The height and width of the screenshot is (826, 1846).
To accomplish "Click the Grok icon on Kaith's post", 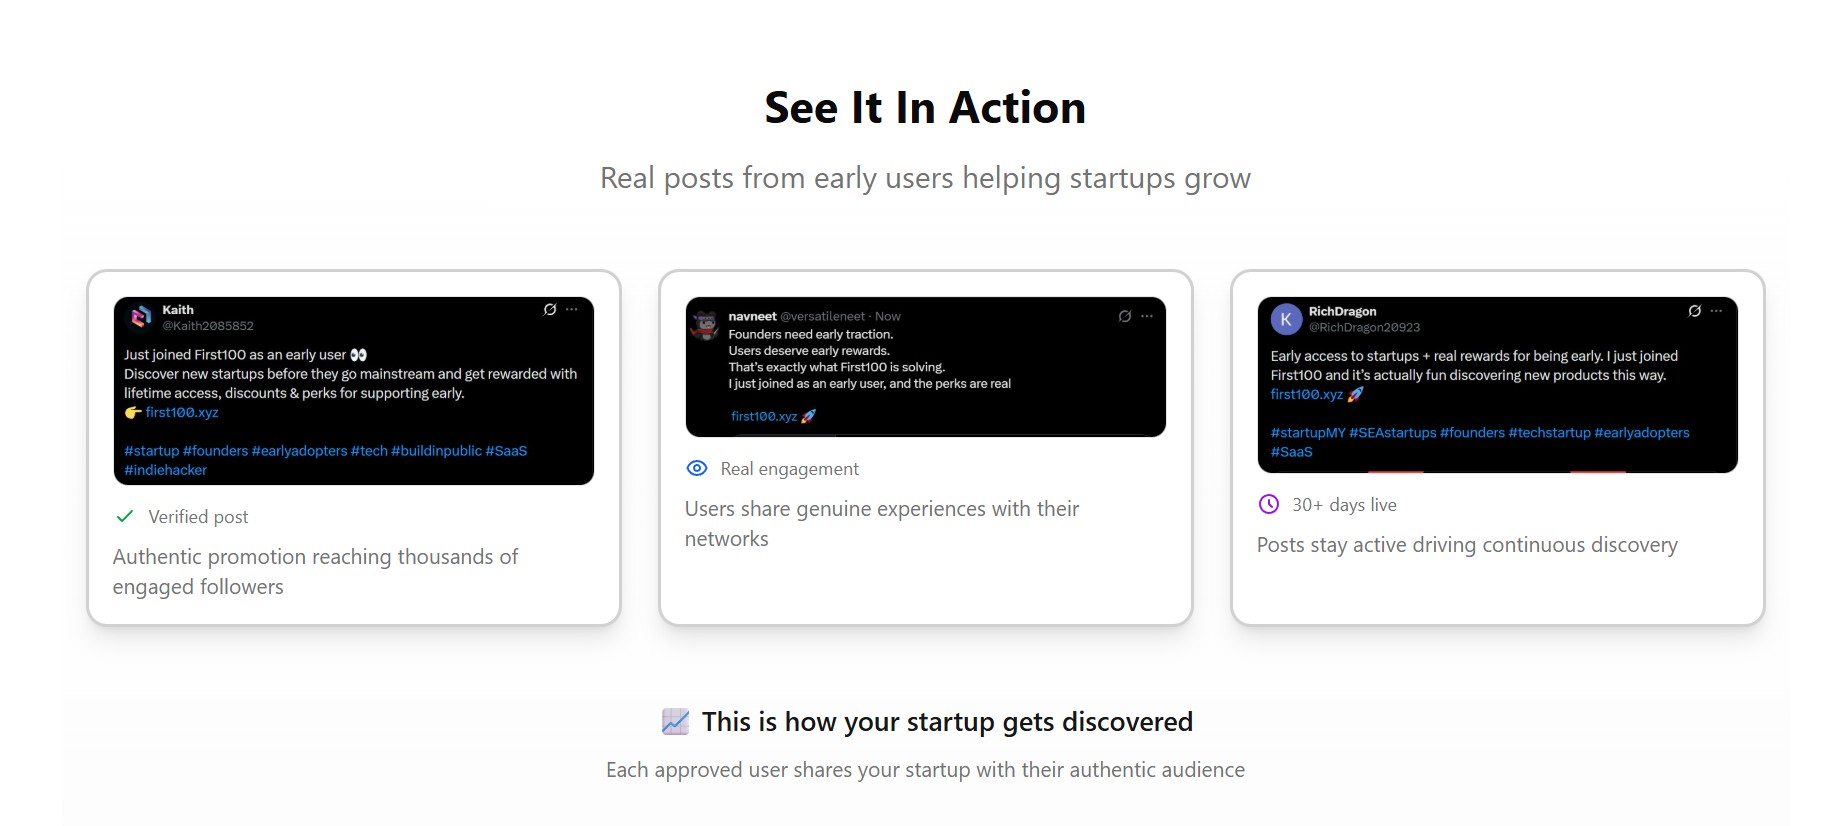I will (550, 310).
